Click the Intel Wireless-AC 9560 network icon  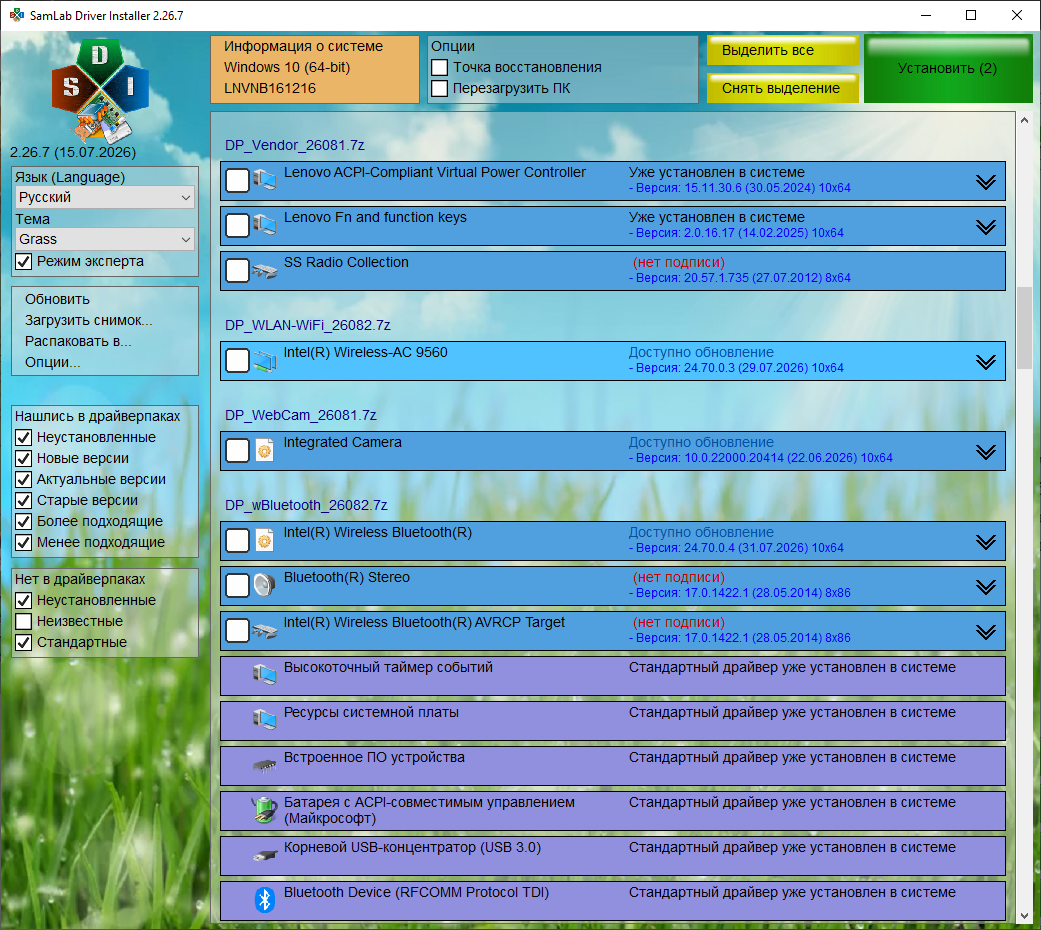264,360
